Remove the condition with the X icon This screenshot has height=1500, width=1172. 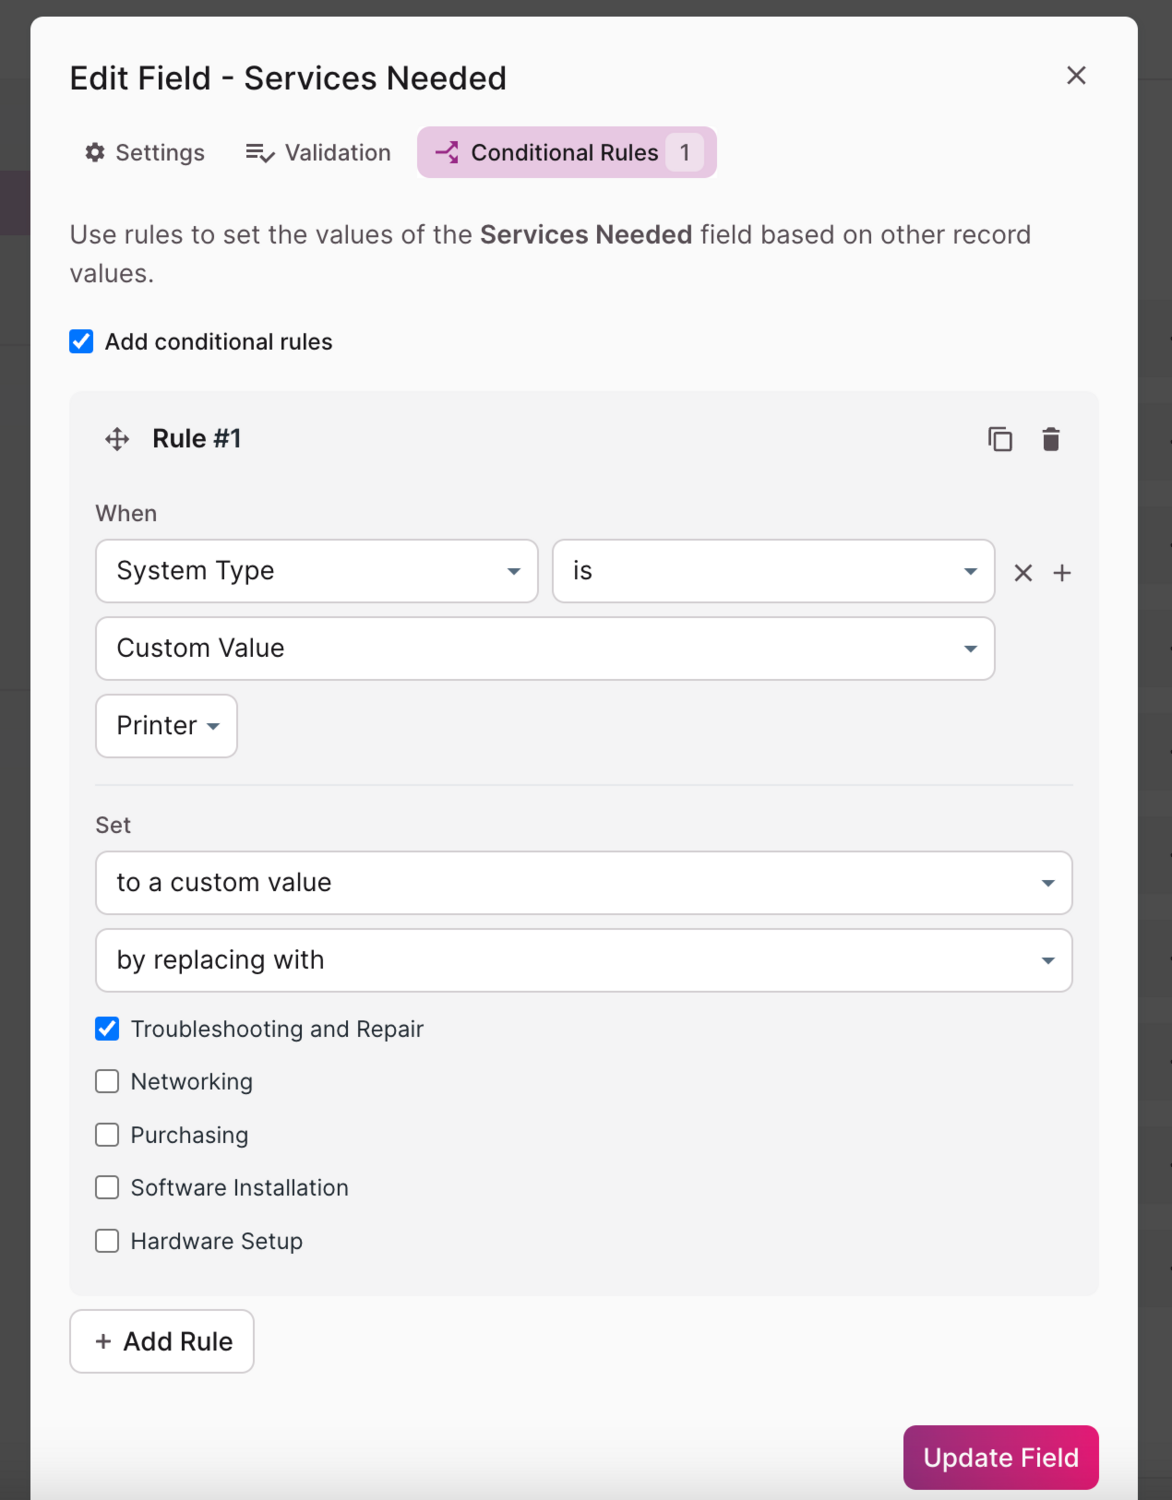click(1023, 573)
